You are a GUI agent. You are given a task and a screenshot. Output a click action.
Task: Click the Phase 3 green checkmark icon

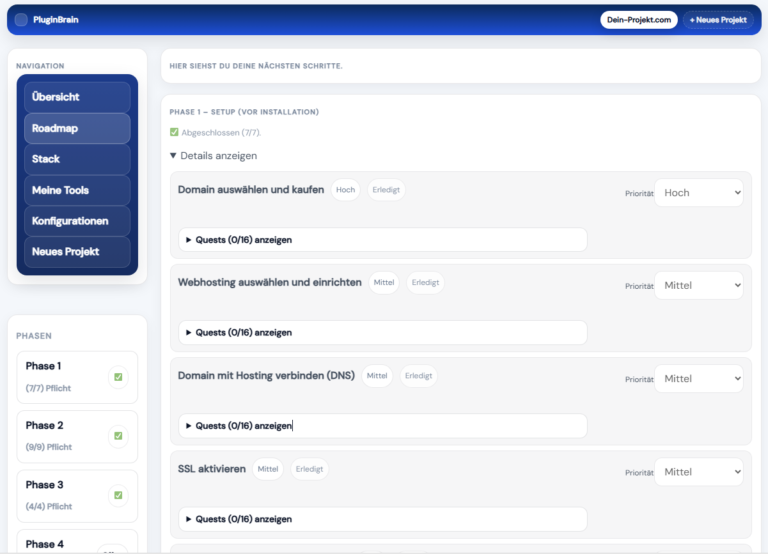point(118,495)
